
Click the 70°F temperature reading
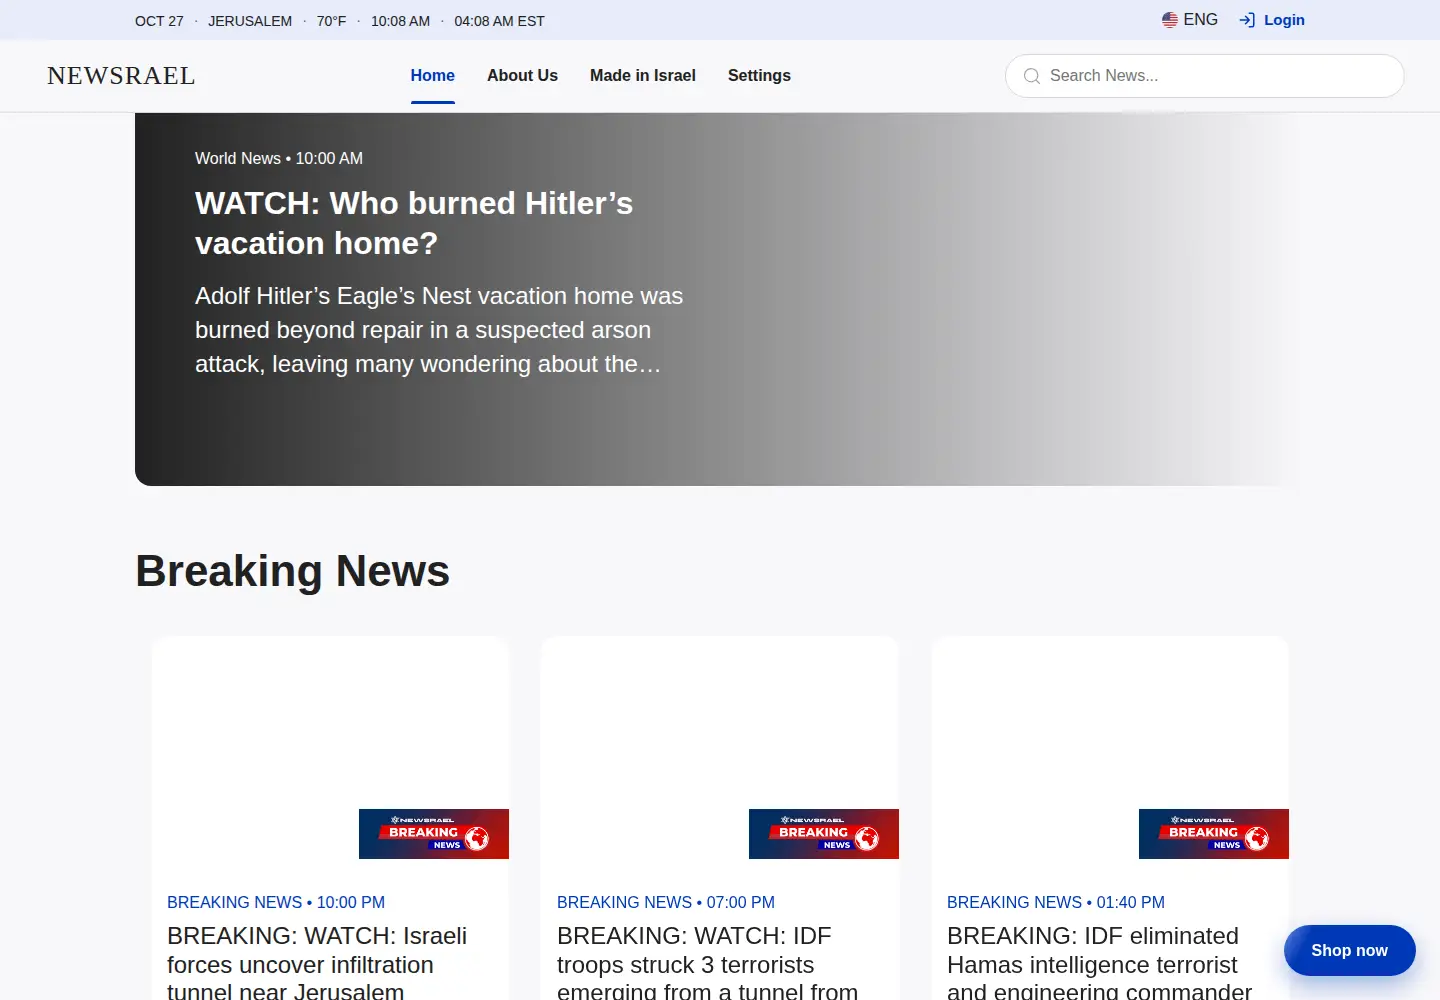click(x=331, y=21)
